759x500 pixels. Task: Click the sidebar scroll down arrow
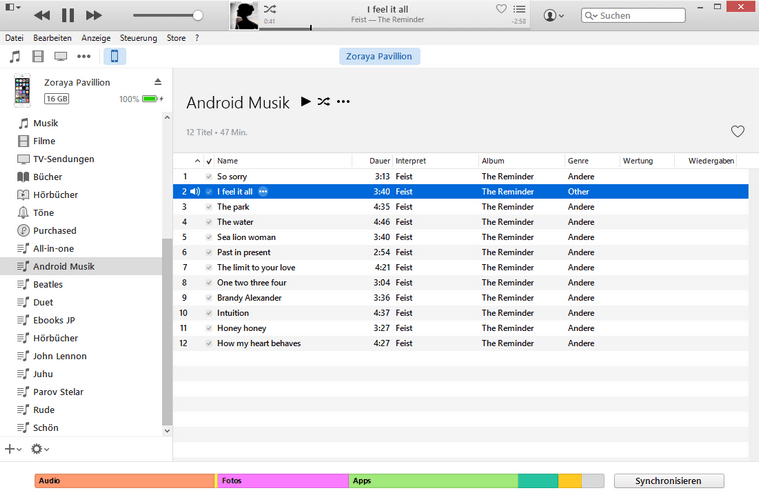point(167,431)
